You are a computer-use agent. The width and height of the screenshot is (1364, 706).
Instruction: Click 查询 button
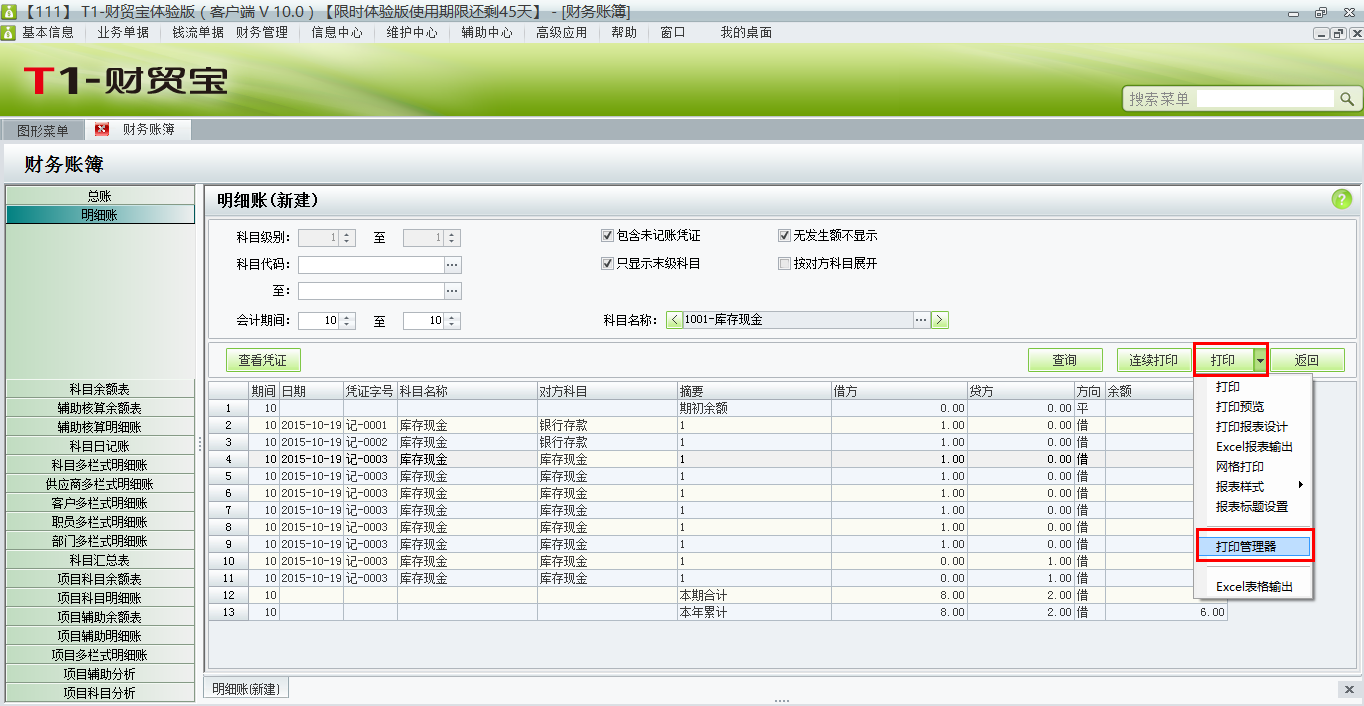1065,360
